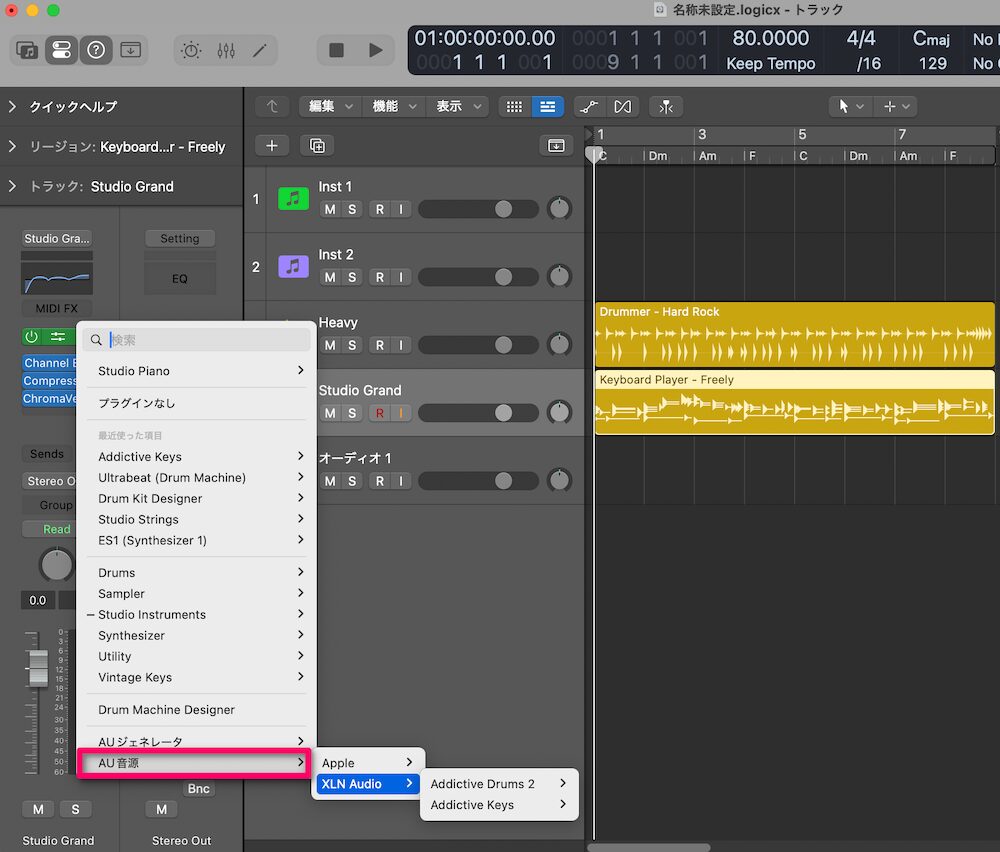Open the 編集 menu dropdown

coord(330,106)
